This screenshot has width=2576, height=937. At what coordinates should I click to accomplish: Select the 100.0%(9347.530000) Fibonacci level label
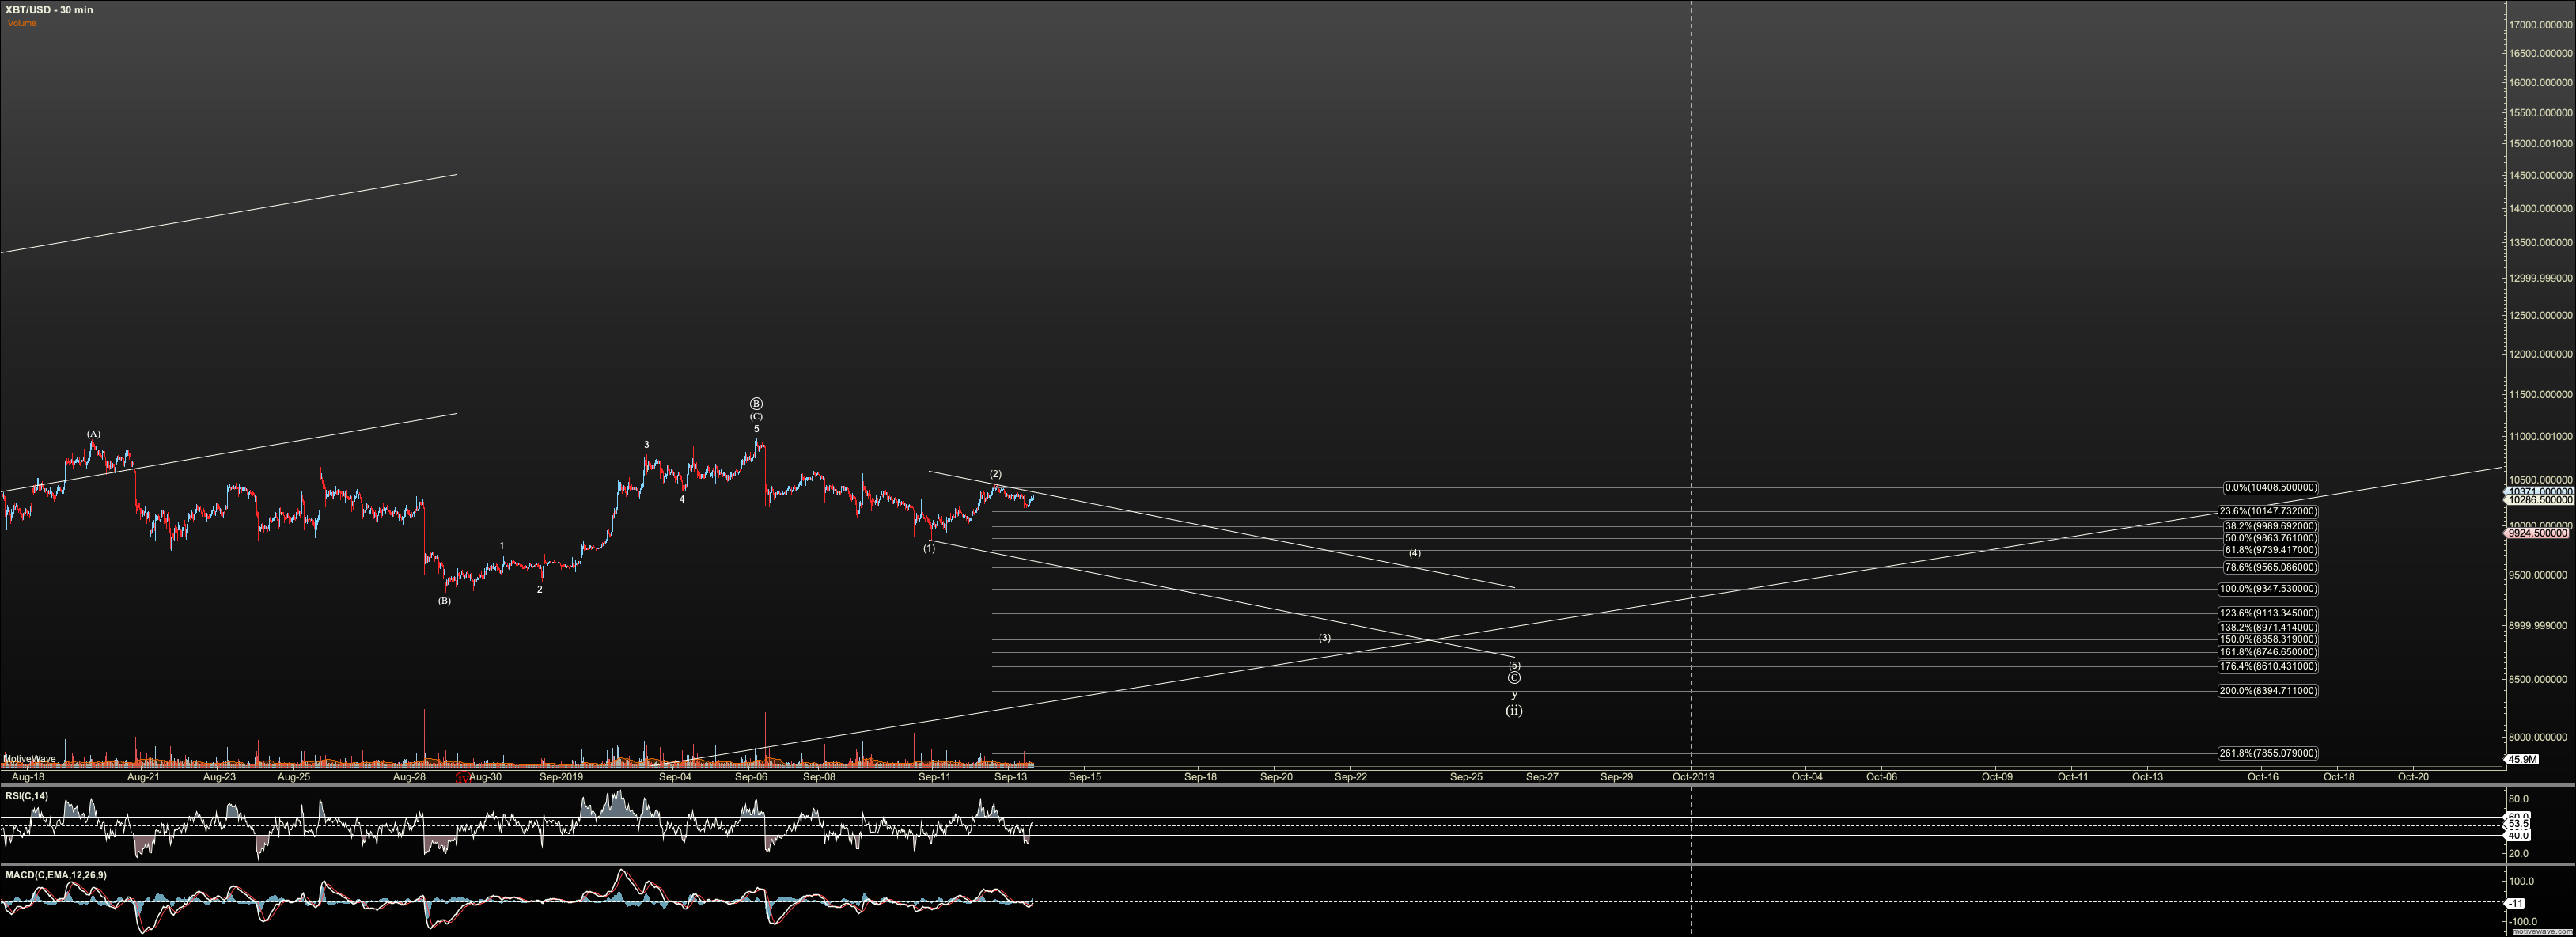click(x=2267, y=589)
